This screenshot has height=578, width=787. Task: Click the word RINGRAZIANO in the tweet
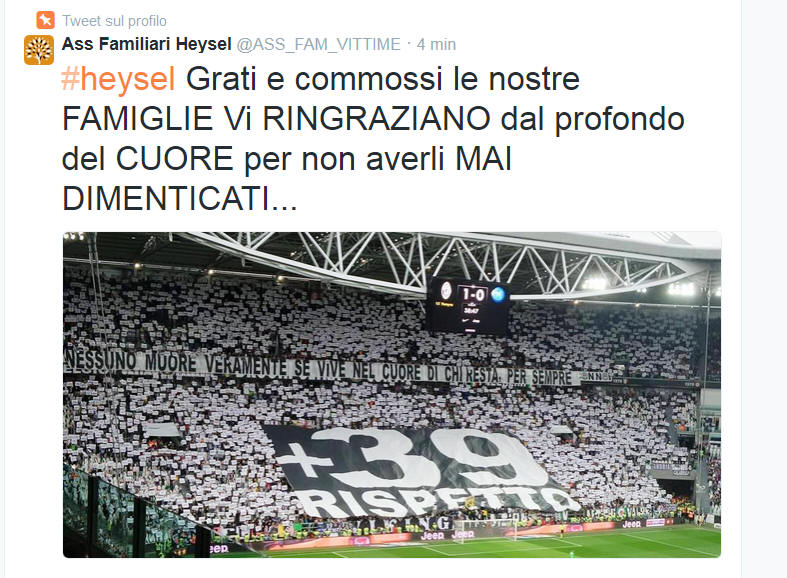click(x=376, y=119)
